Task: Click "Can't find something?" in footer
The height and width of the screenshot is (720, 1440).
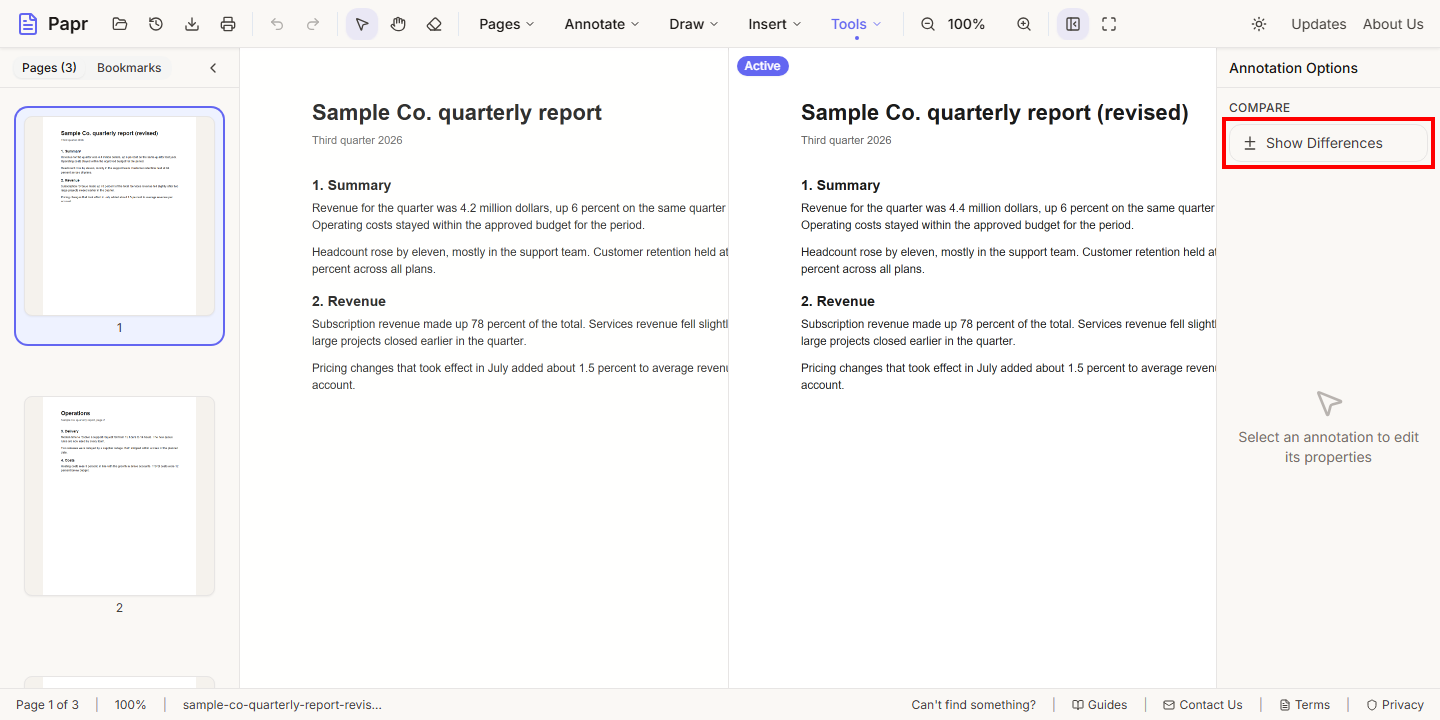Action: (973, 705)
